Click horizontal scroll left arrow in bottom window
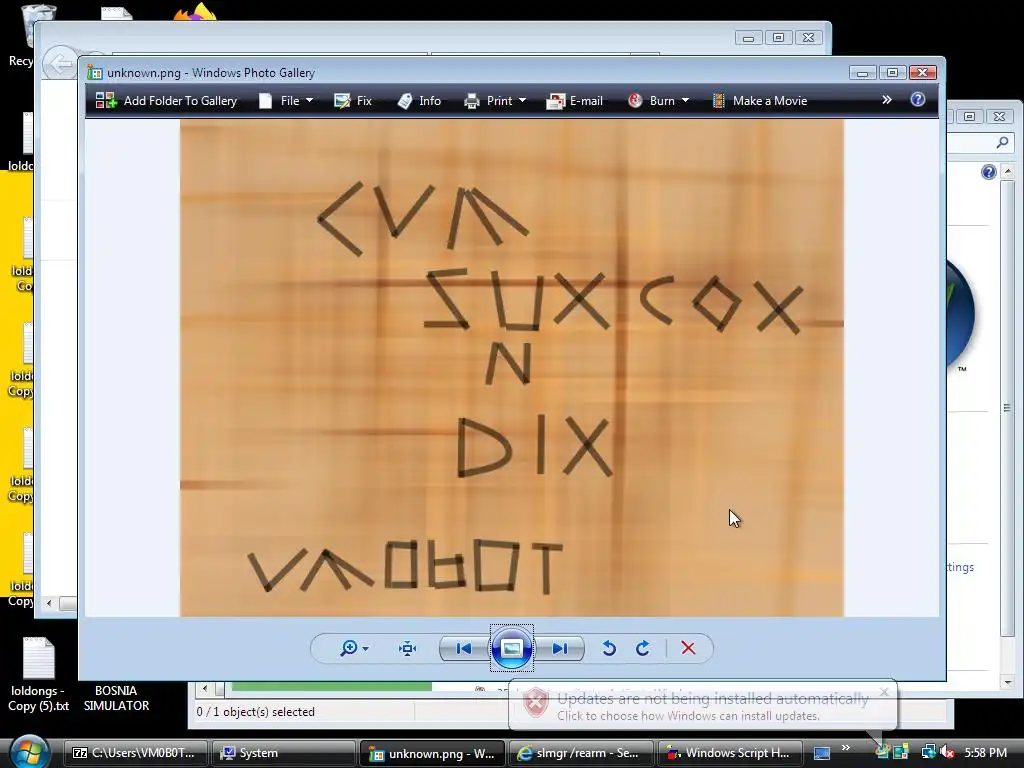 (205, 688)
